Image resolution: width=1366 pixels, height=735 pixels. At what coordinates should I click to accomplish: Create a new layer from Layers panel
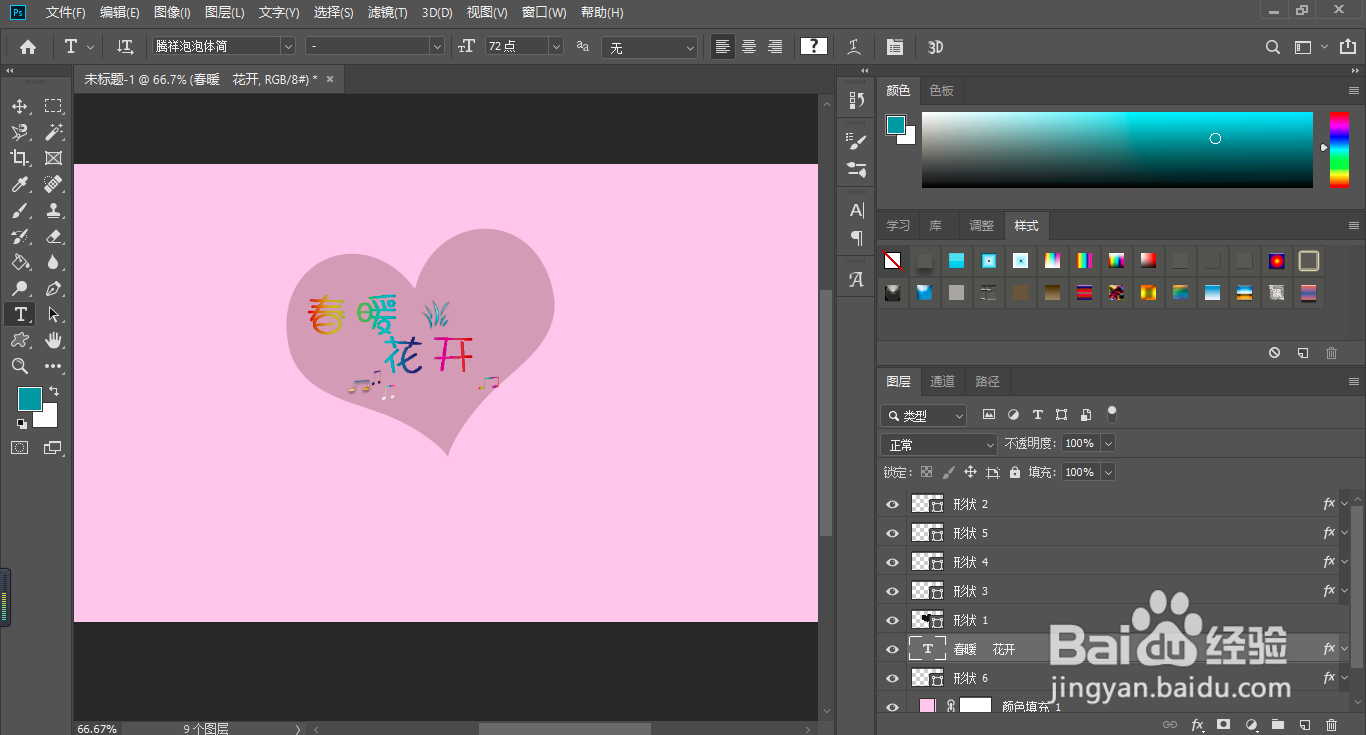point(1304,724)
